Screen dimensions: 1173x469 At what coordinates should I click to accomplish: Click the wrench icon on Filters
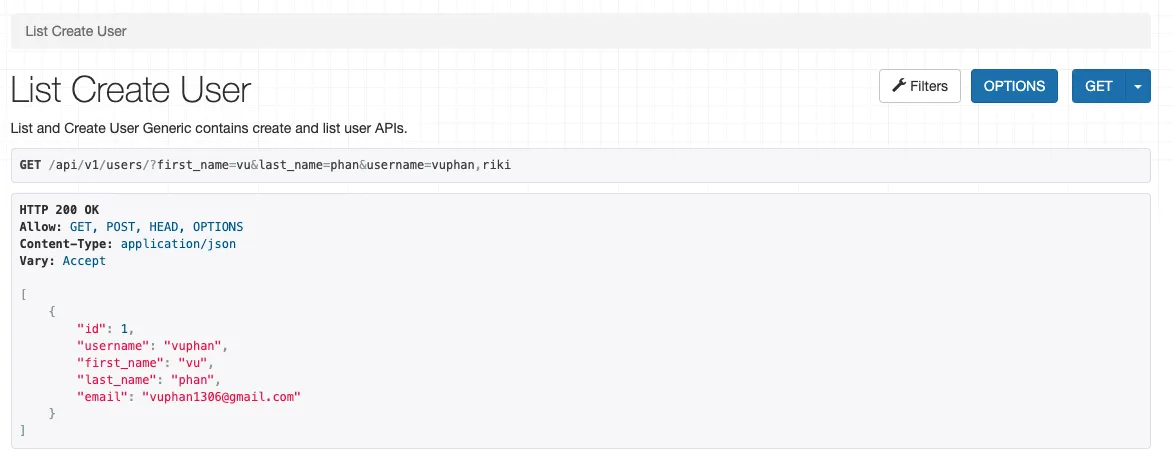coord(899,86)
